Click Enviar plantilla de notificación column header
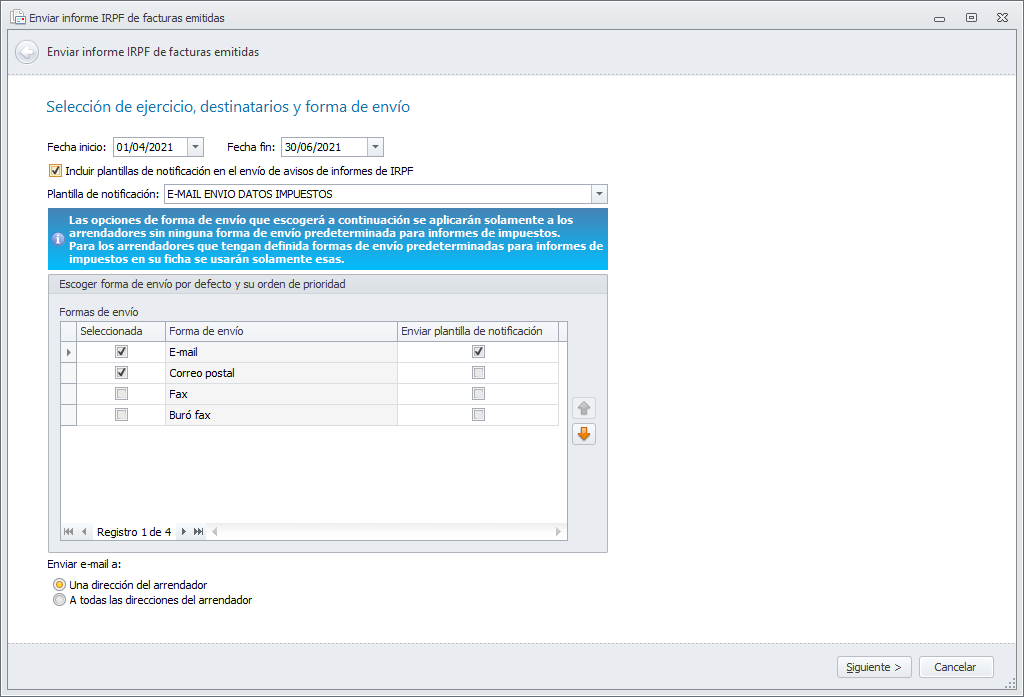 (478, 331)
